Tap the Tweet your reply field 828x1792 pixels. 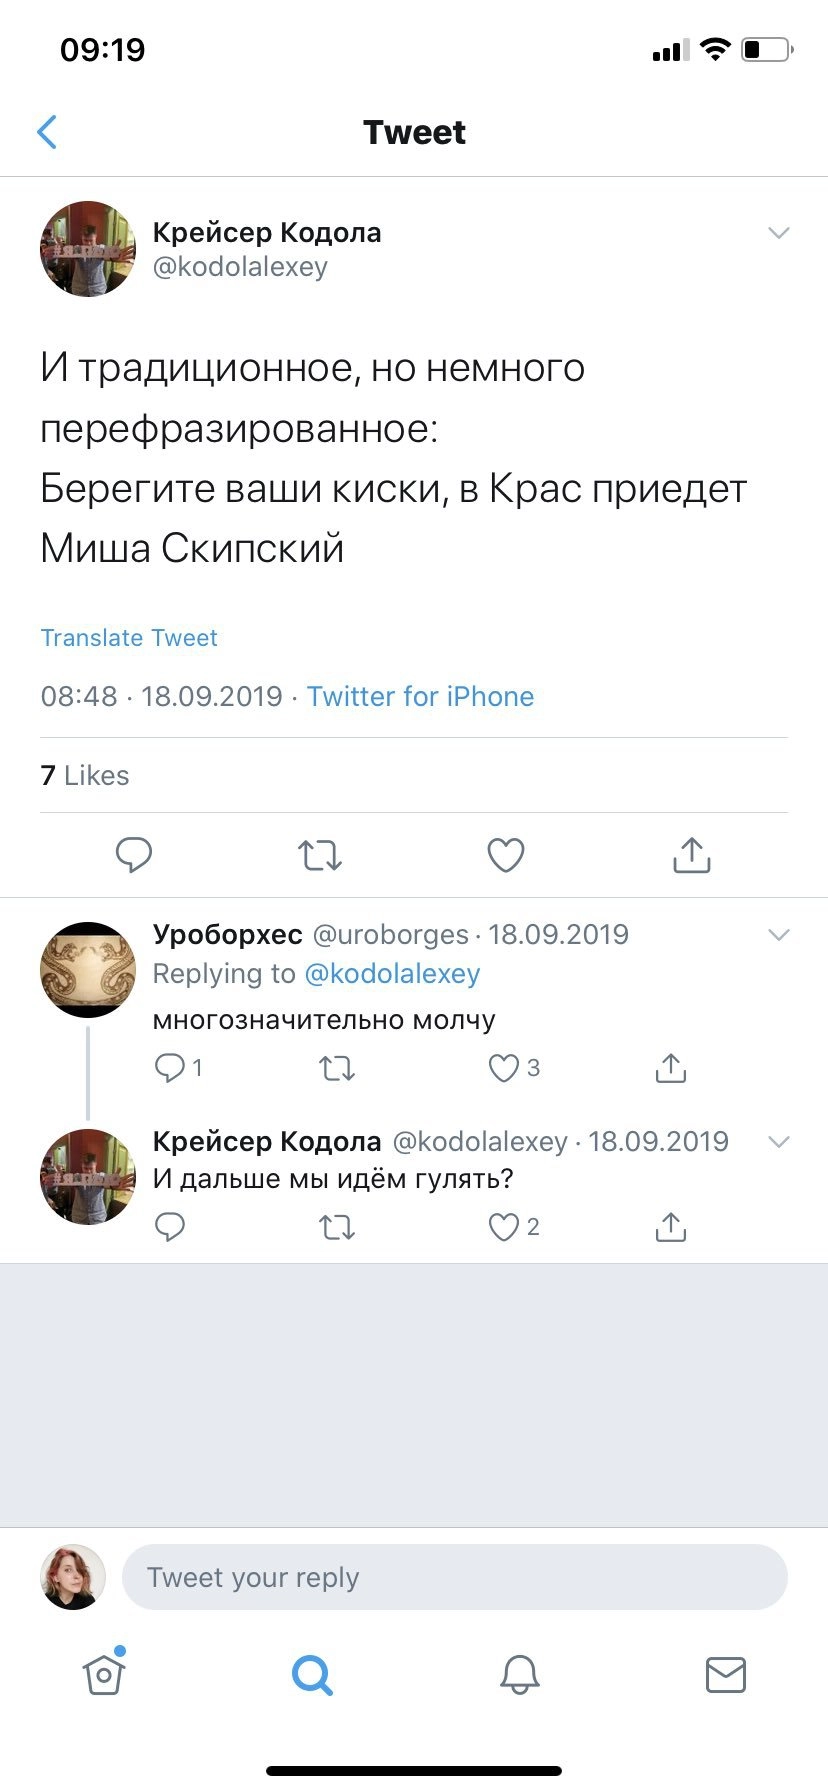[454, 1577]
